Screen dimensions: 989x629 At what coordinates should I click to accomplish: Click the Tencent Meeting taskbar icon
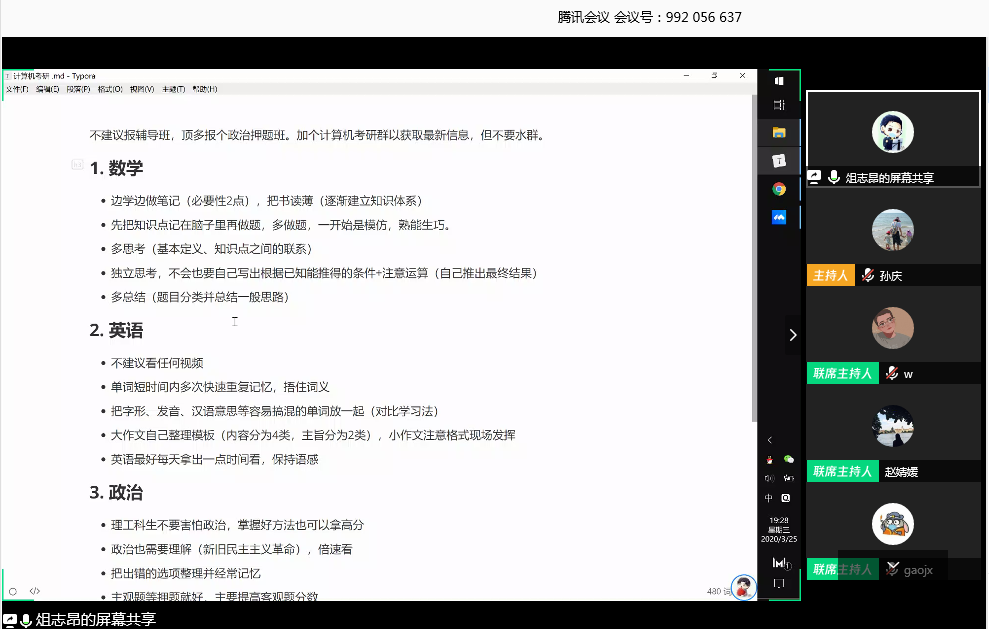779,216
